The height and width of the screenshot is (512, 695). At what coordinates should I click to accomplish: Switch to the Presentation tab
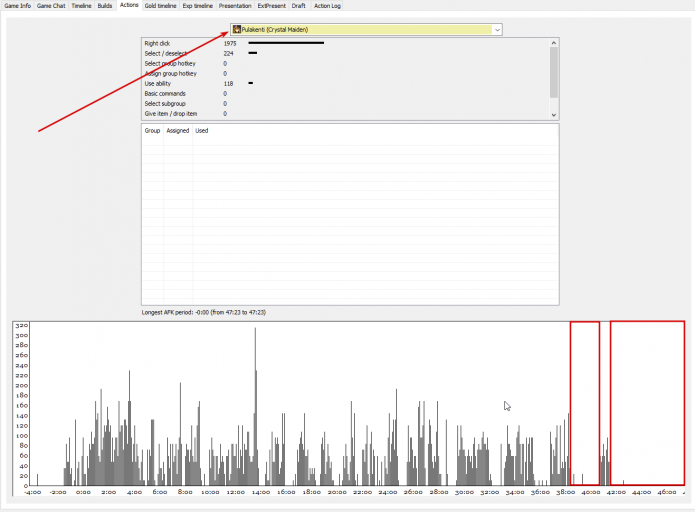235,6
